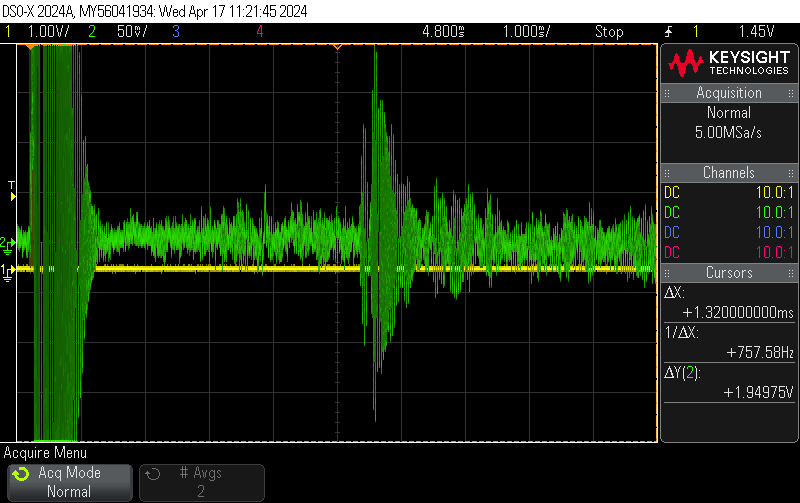
Task: Collapse the Cursors panel header
Action: tap(728, 273)
